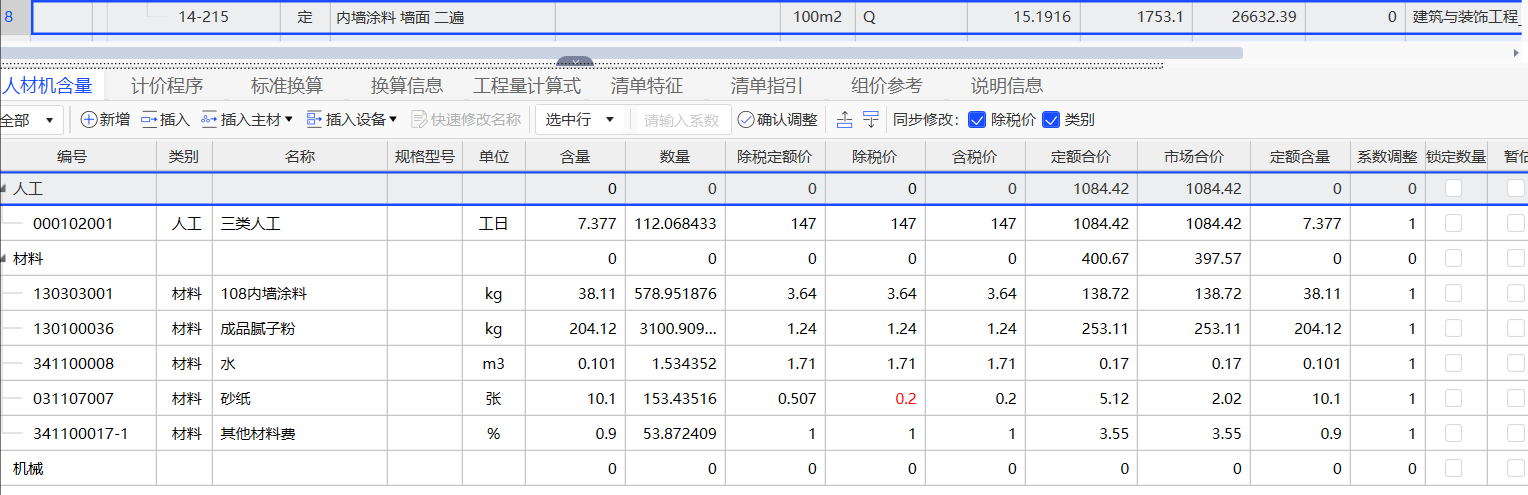The height and width of the screenshot is (495, 1528).
Task: Open the 选中行 dropdown
Action: click(x=581, y=120)
